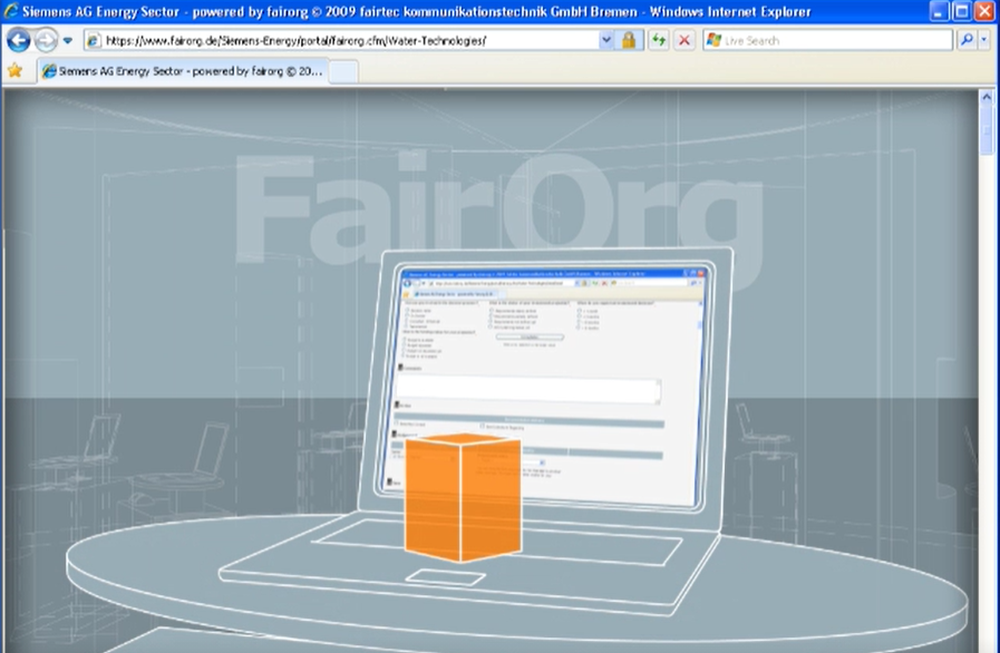
Task: Click the green Refresh page icon
Action: click(x=659, y=40)
